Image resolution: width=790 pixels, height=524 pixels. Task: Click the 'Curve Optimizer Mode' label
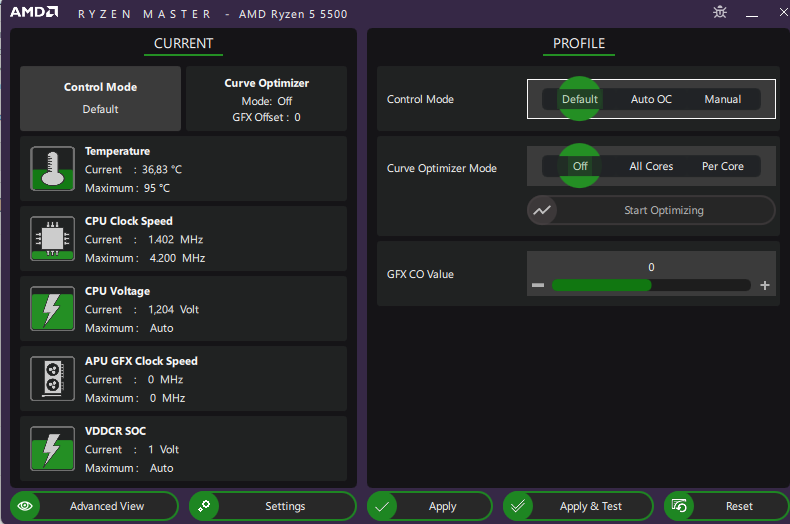tap(441, 168)
